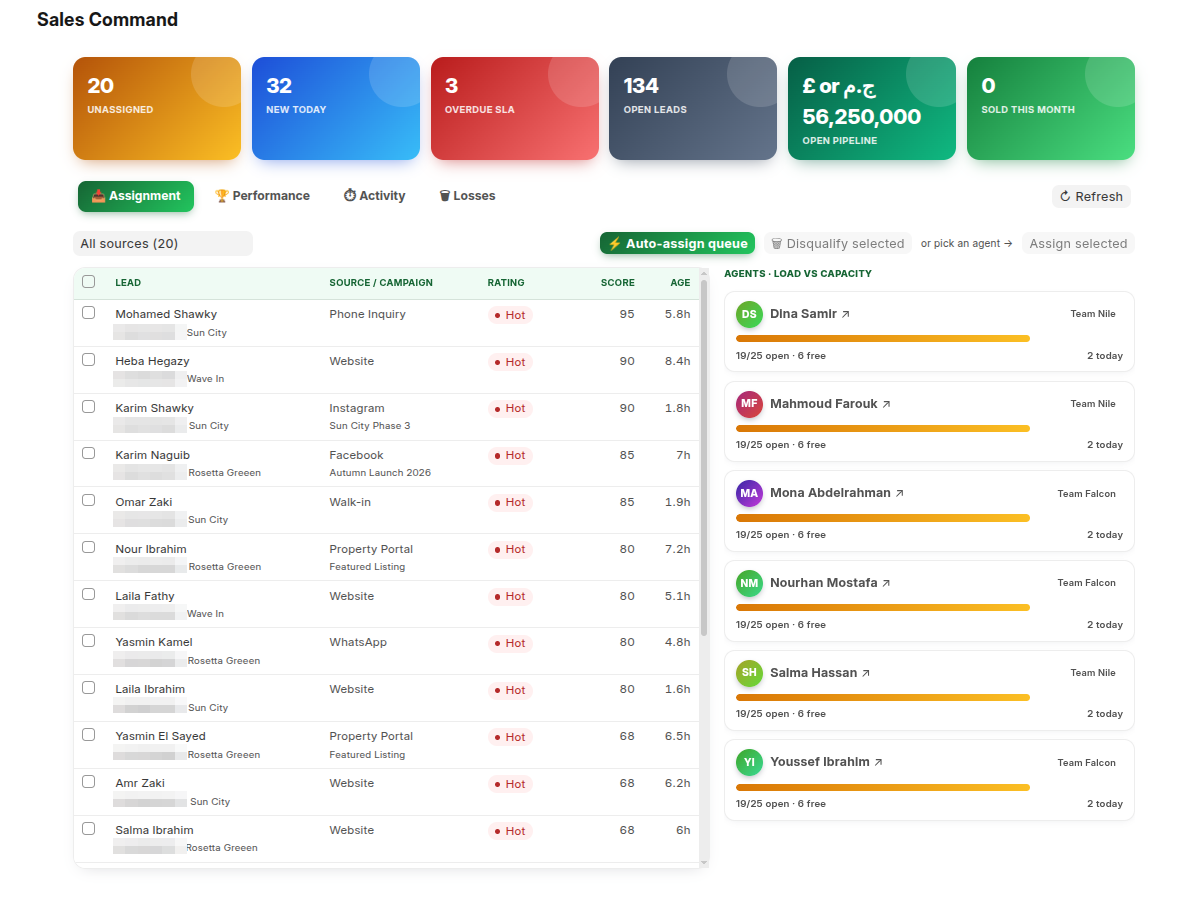The height and width of the screenshot is (915, 1201).
Task: Click the "Walk-in" source cell
Action: tap(350, 502)
